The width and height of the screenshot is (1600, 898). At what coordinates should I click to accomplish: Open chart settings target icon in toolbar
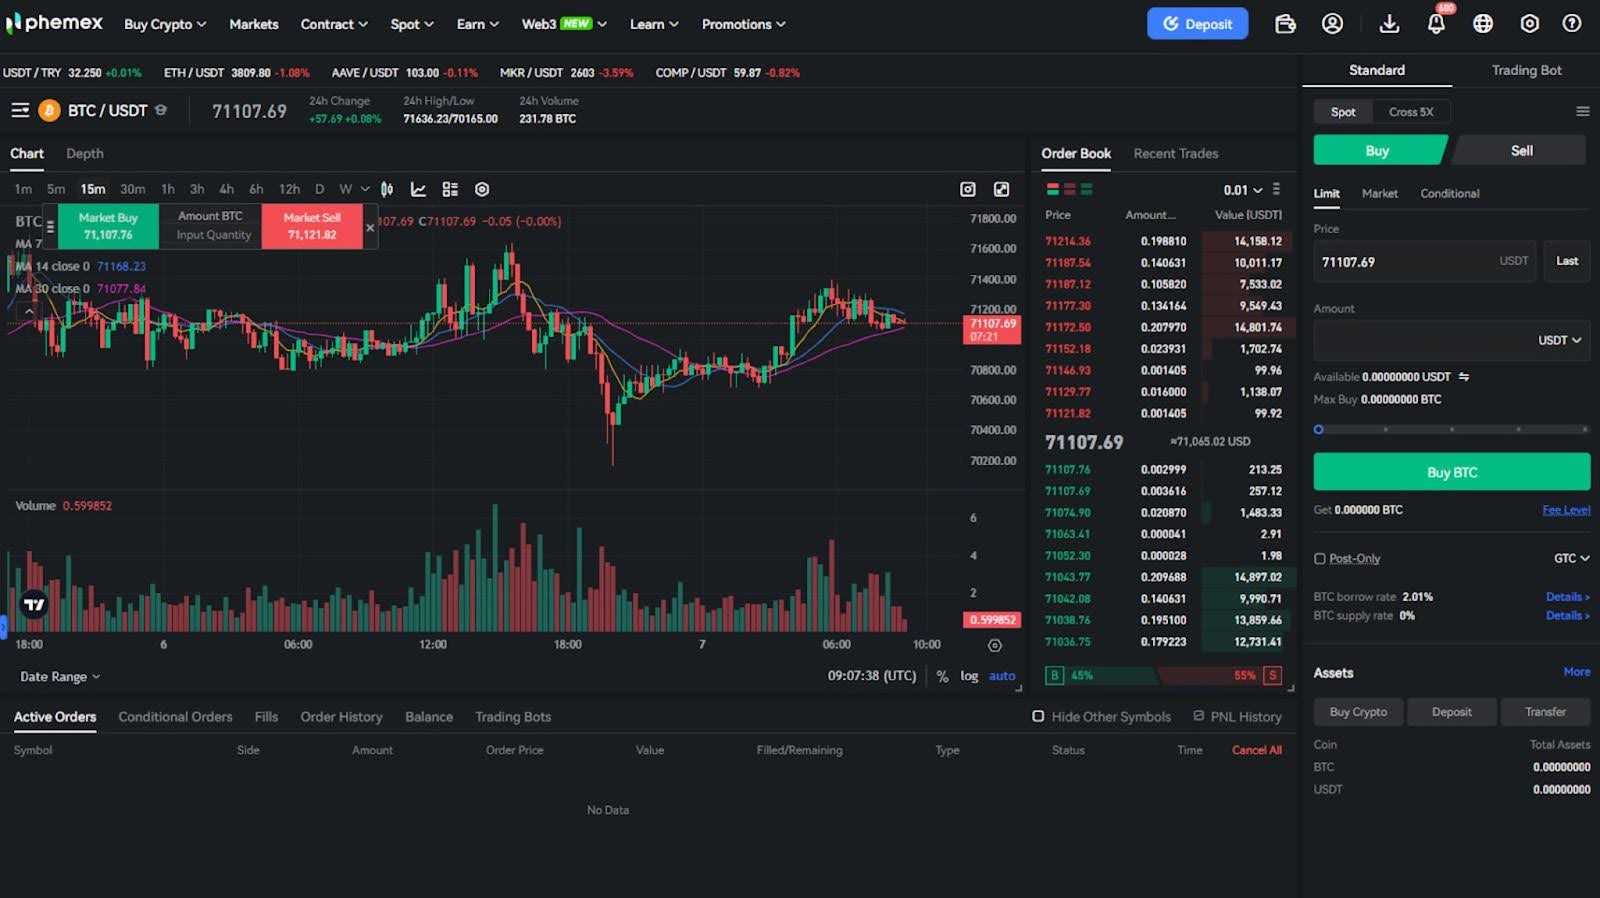click(x=482, y=189)
